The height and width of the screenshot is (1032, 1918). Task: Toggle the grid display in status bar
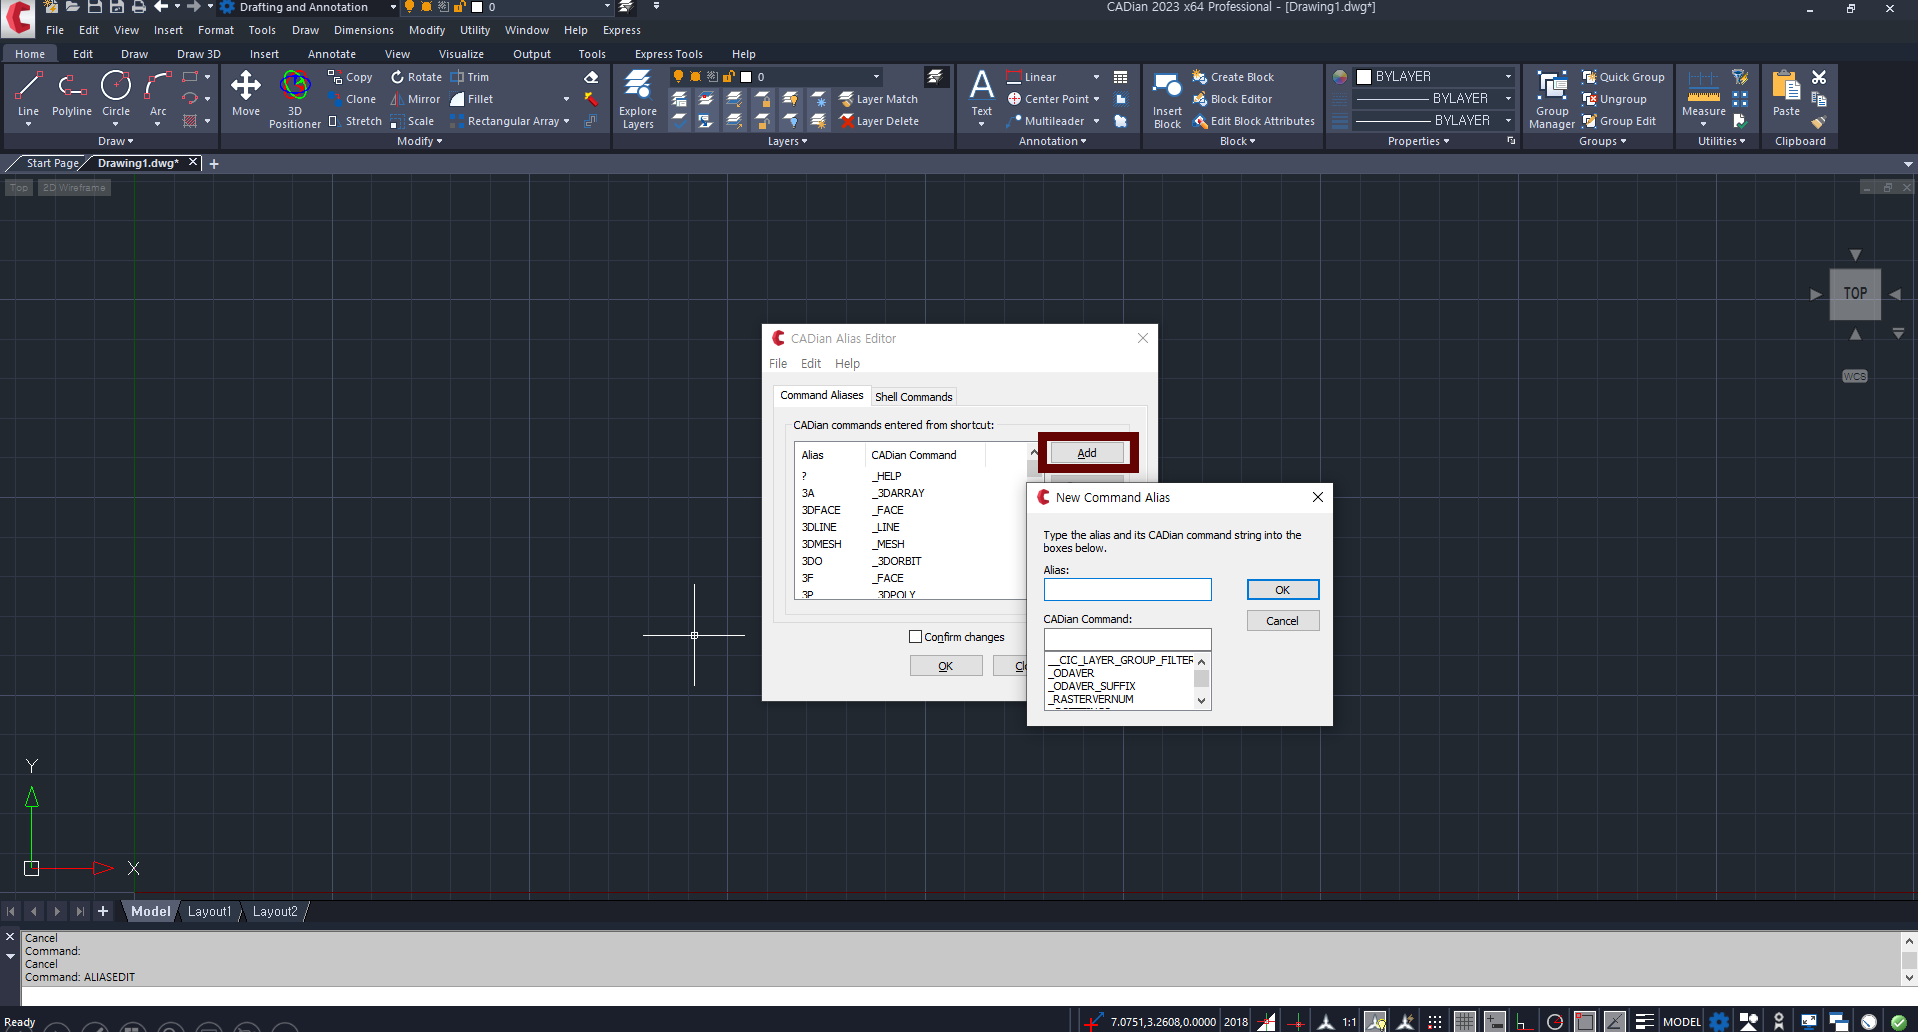(1464, 1022)
